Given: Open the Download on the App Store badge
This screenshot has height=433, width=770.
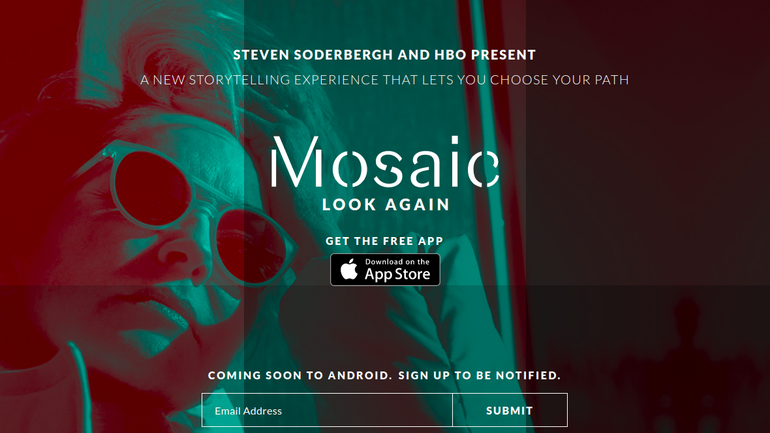Looking at the screenshot, I should pos(385,270).
